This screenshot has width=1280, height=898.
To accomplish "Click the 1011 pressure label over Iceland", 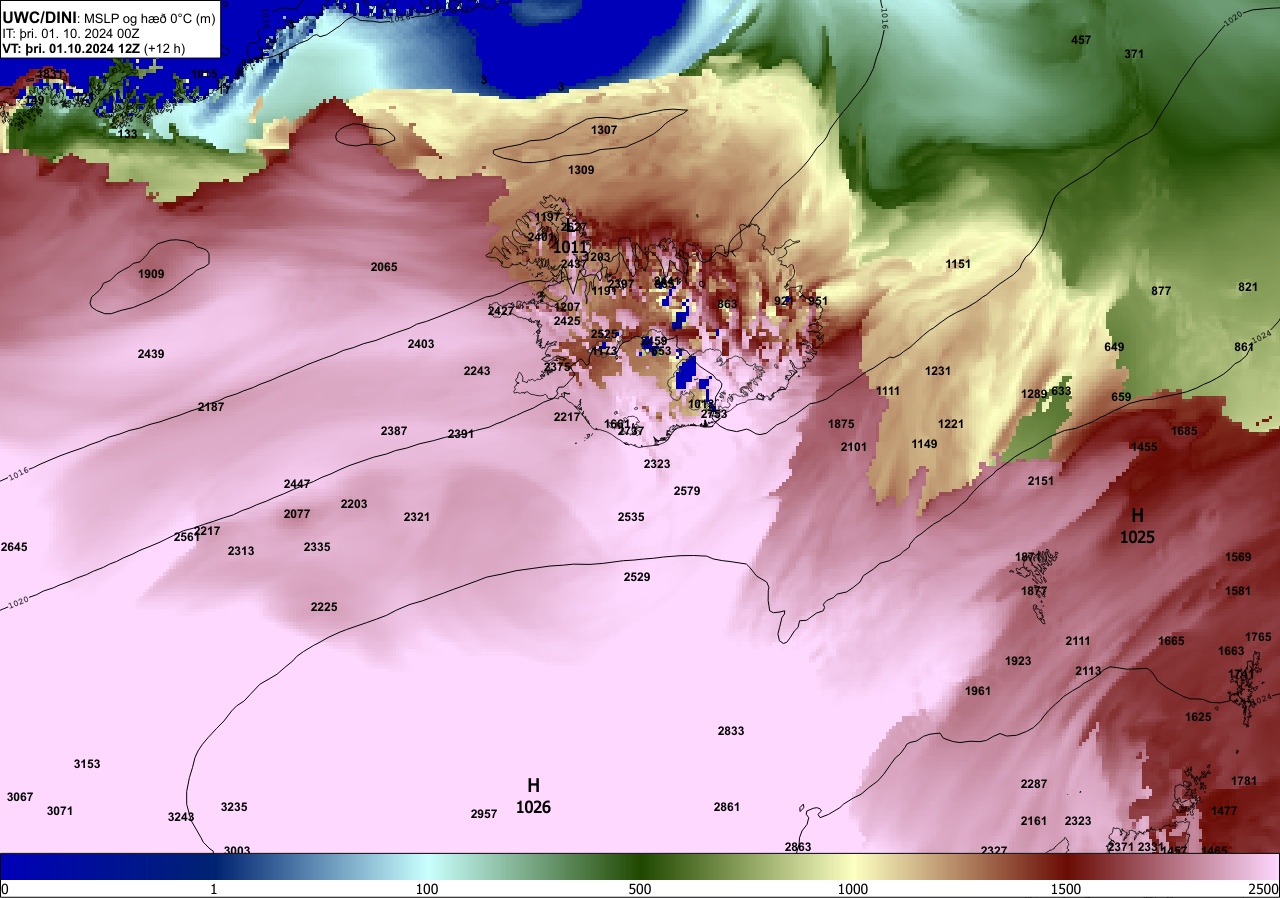I will (x=571, y=247).
